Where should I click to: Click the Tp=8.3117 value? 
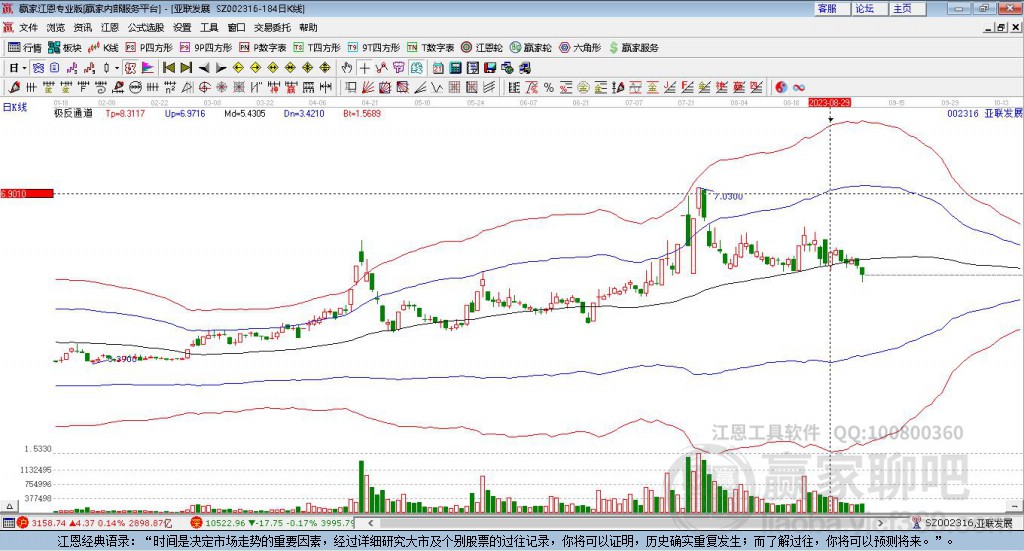tap(125, 113)
